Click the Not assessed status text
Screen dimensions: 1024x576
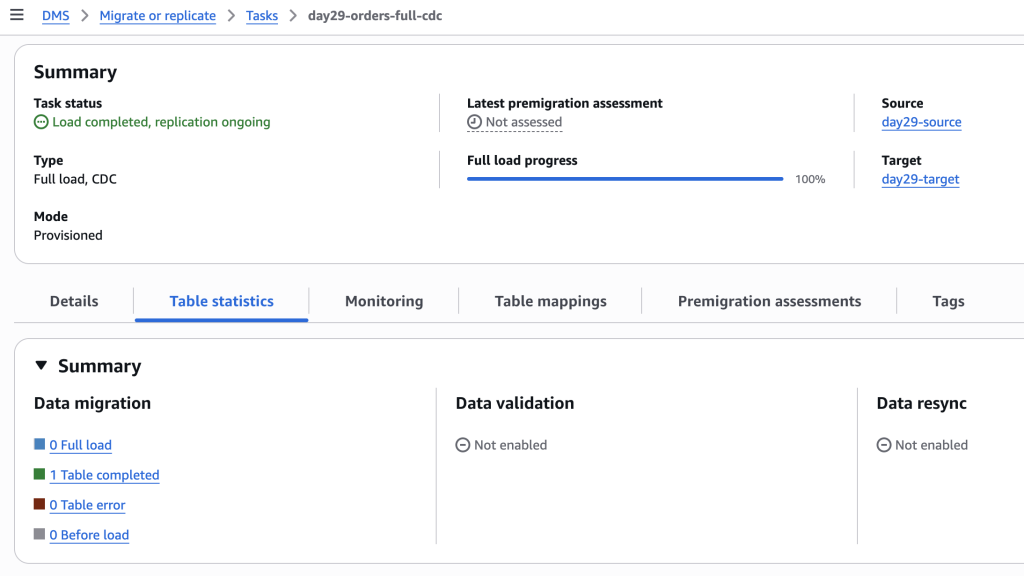pos(524,122)
